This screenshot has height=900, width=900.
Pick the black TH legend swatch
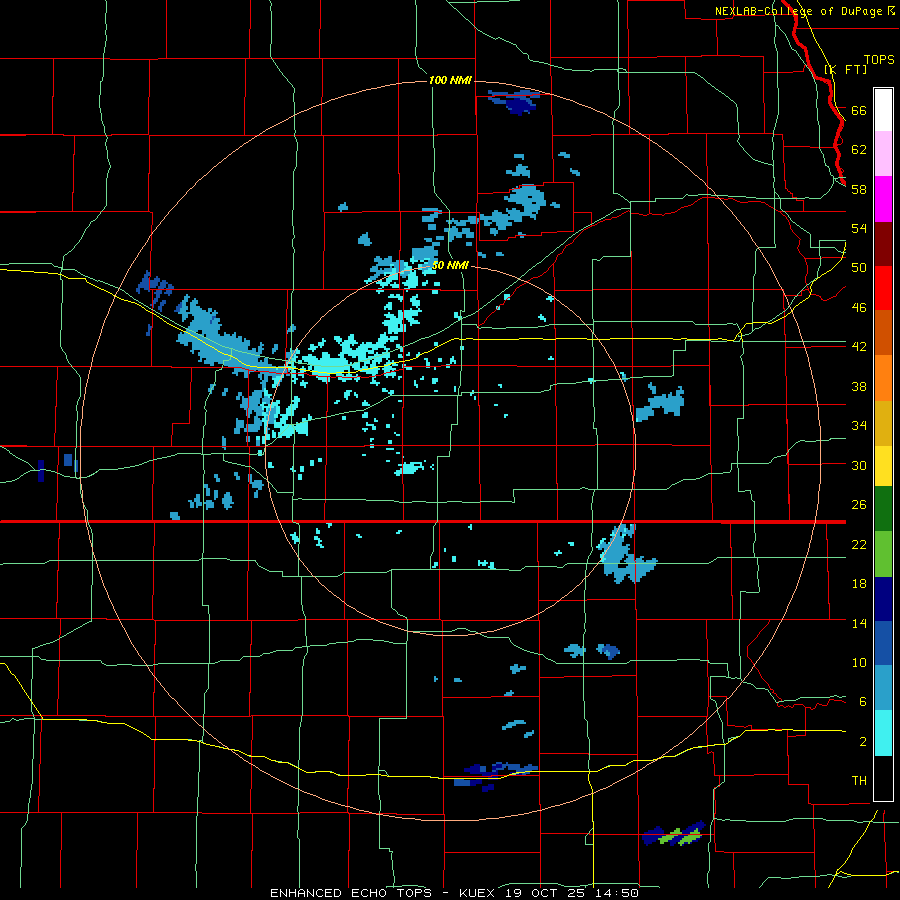pos(883,778)
